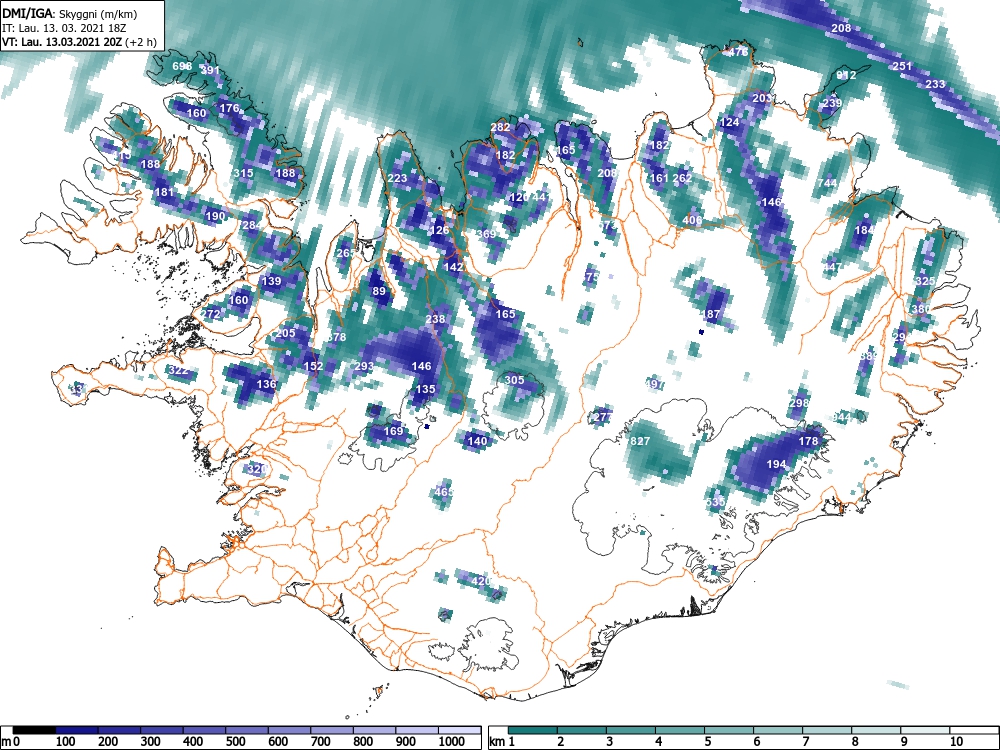This screenshot has width=1000, height=750.
Task: Click the visibility value 827 on the map
Action: coord(640,441)
